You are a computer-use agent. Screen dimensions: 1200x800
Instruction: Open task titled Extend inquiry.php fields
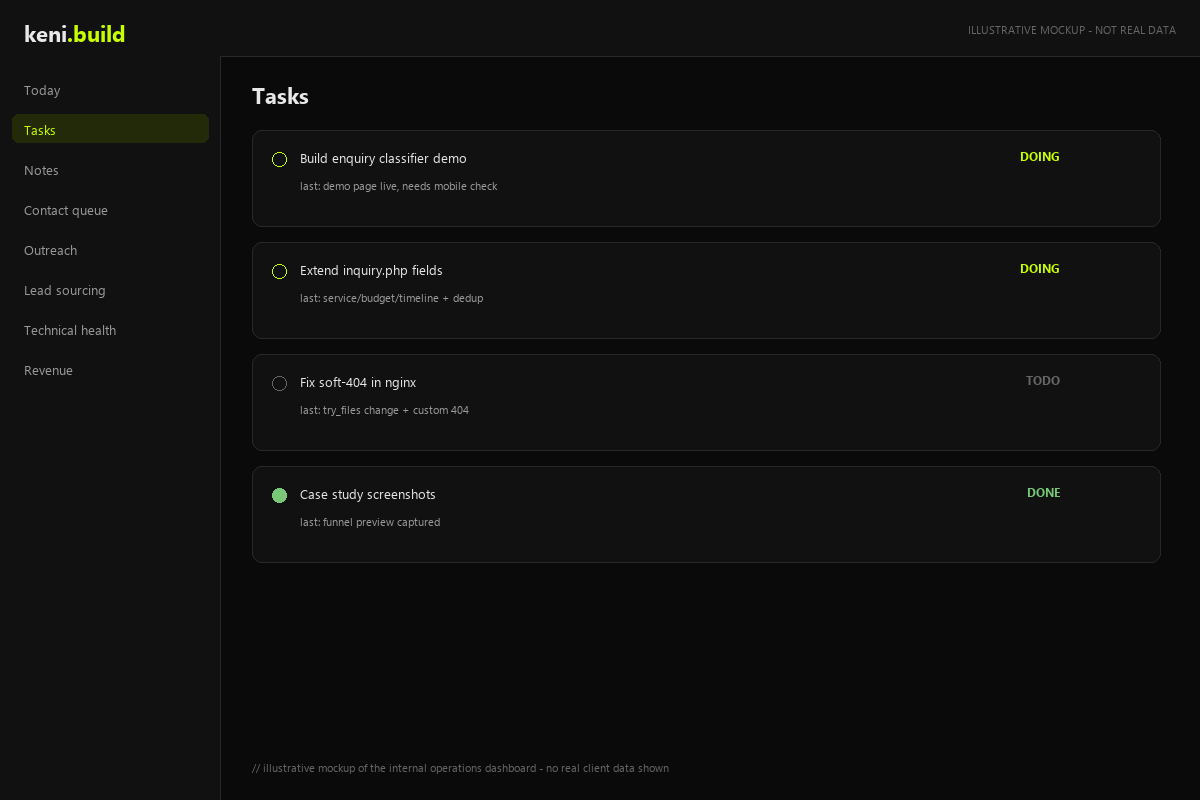[371, 271]
